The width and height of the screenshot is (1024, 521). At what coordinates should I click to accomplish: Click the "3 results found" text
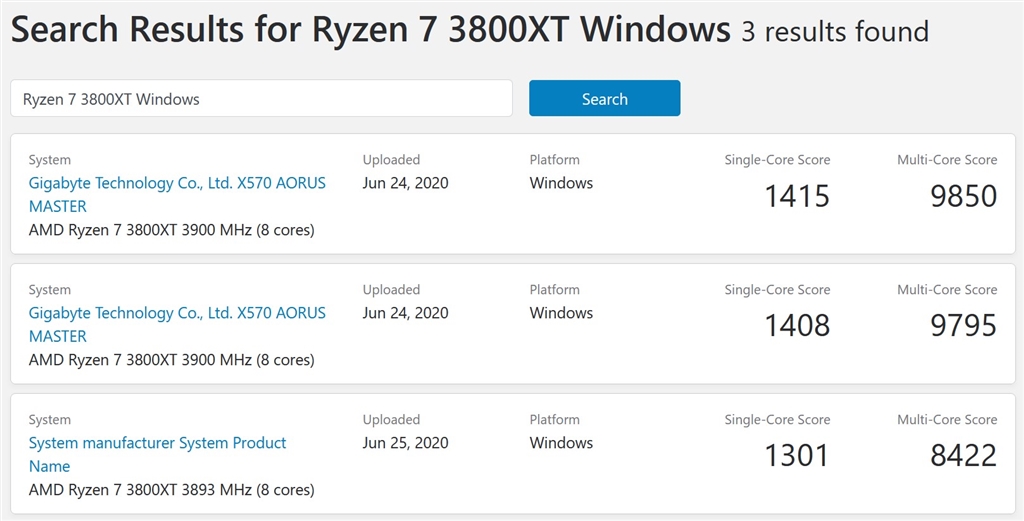click(x=835, y=32)
